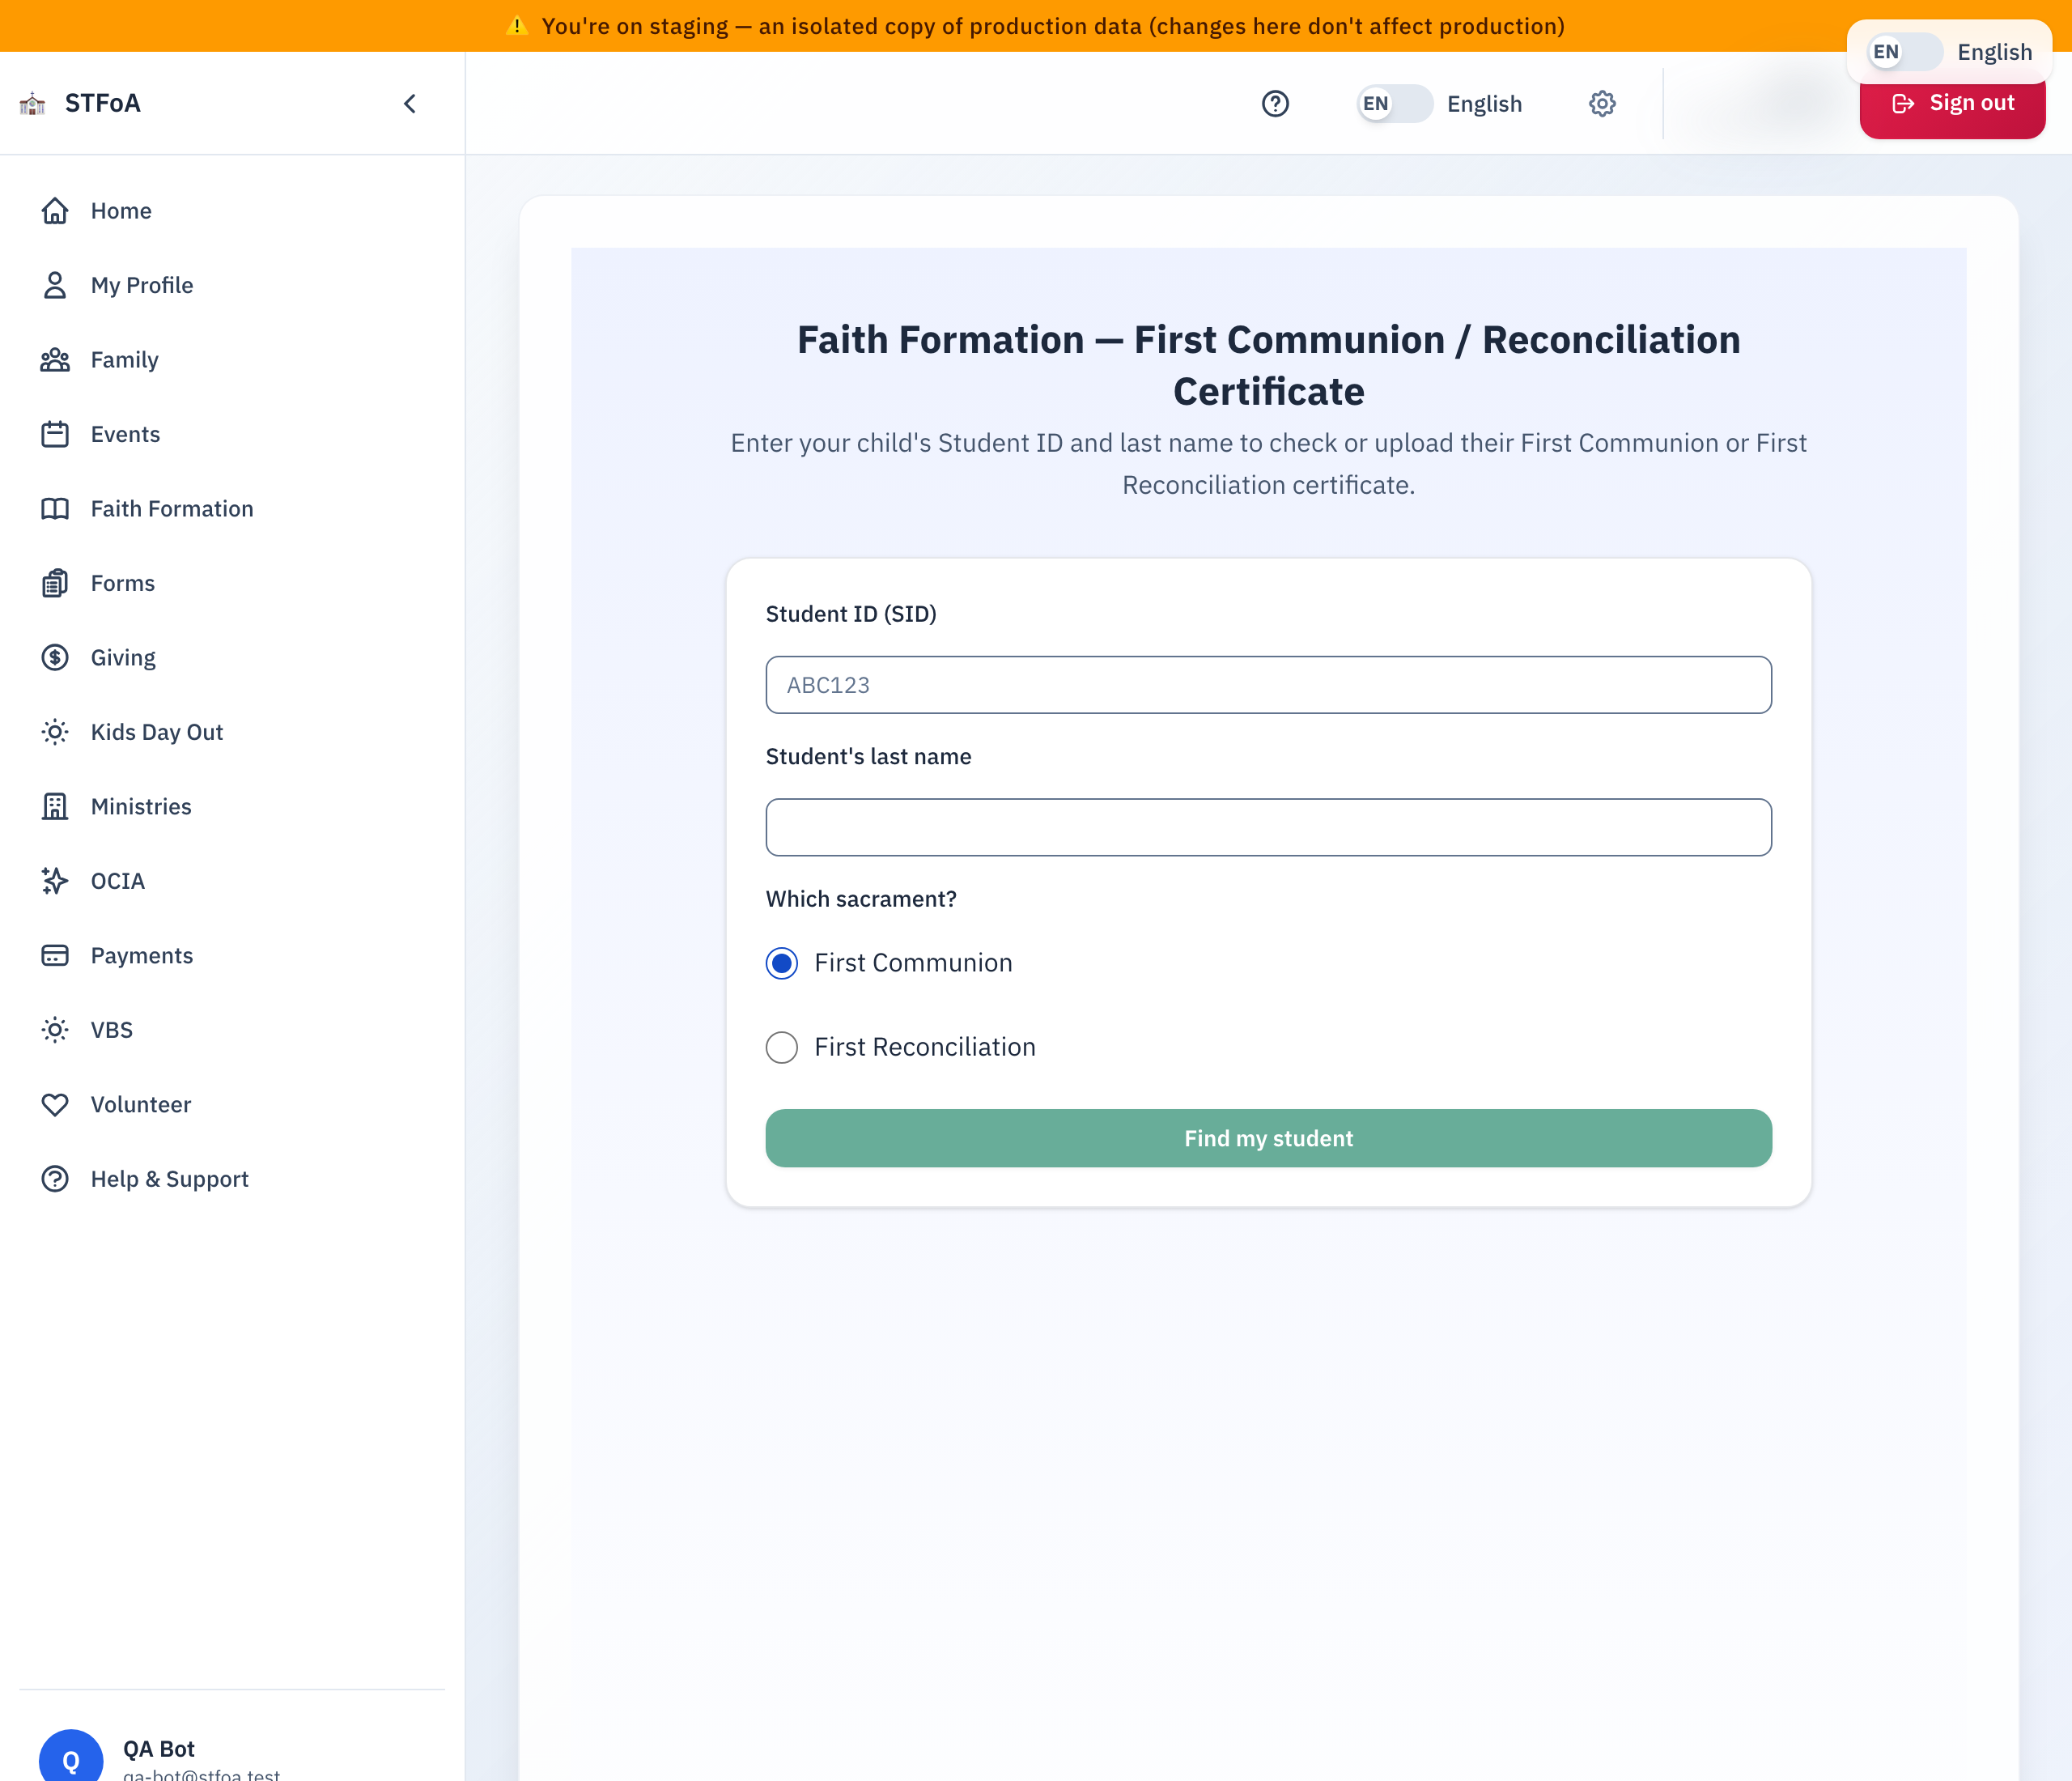Click the OCIA sparkle icon
Screen dimensions: 2072x1781
click(55, 881)
